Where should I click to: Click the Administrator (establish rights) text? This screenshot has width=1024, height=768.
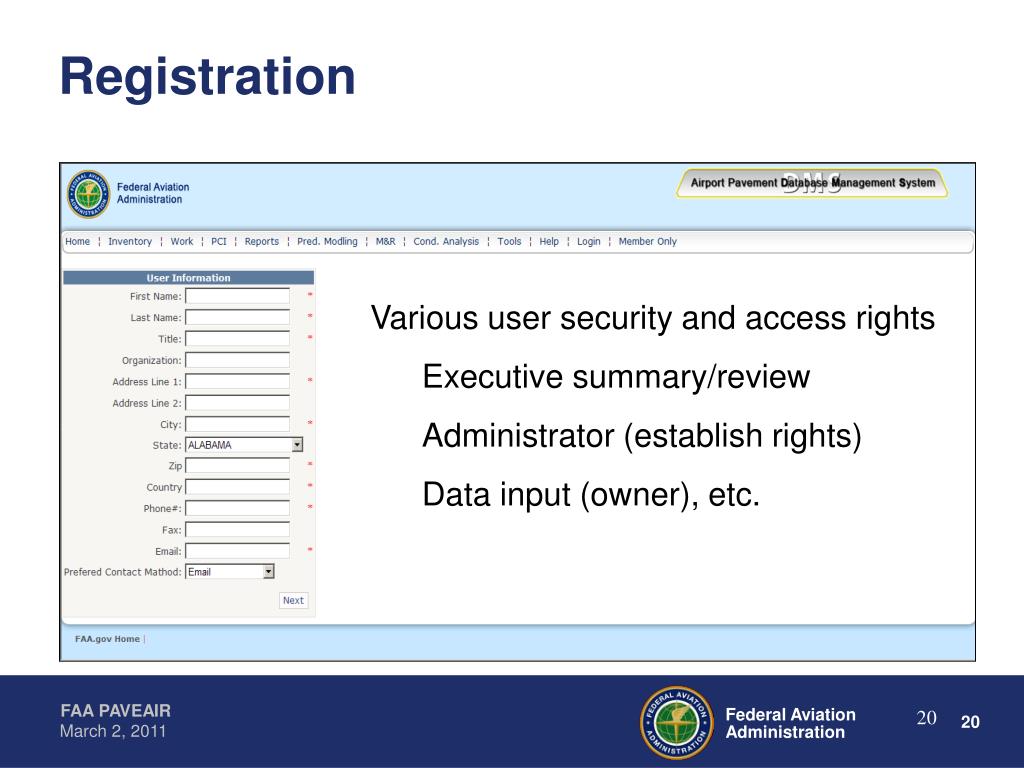(642, 436)
